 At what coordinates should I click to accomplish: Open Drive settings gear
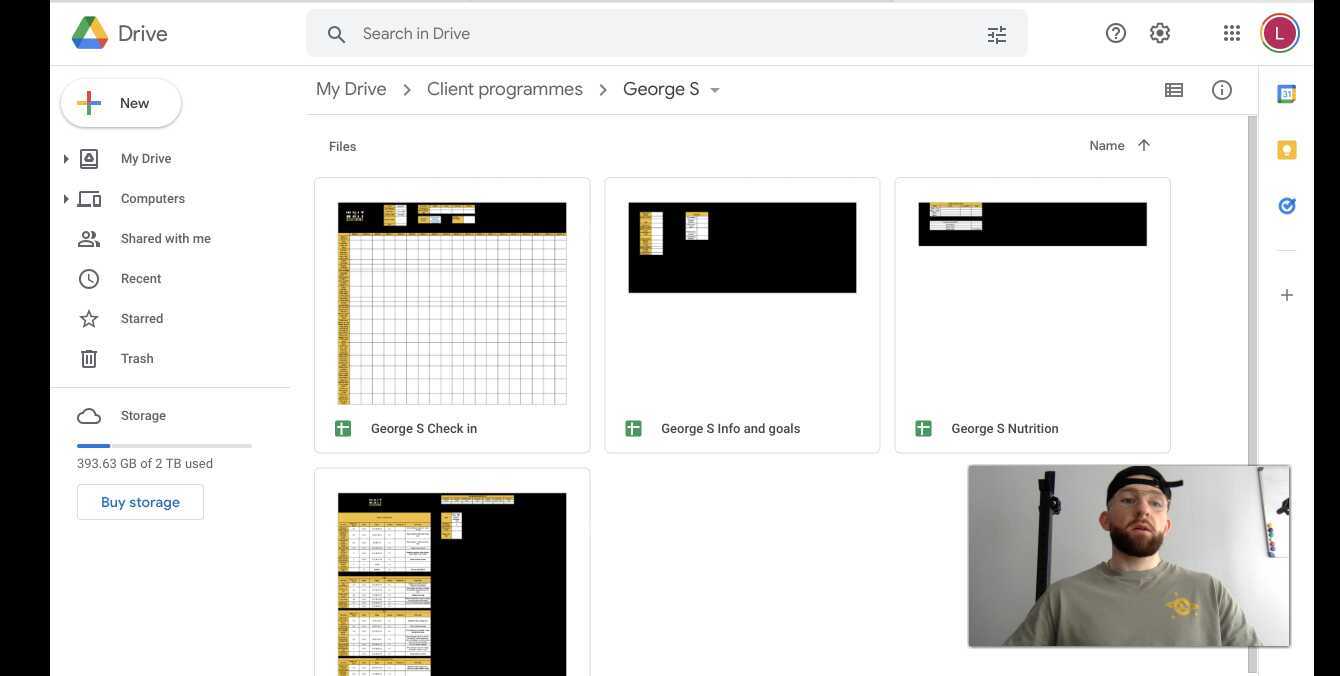pyautogui.click(x=1159, y=33)
